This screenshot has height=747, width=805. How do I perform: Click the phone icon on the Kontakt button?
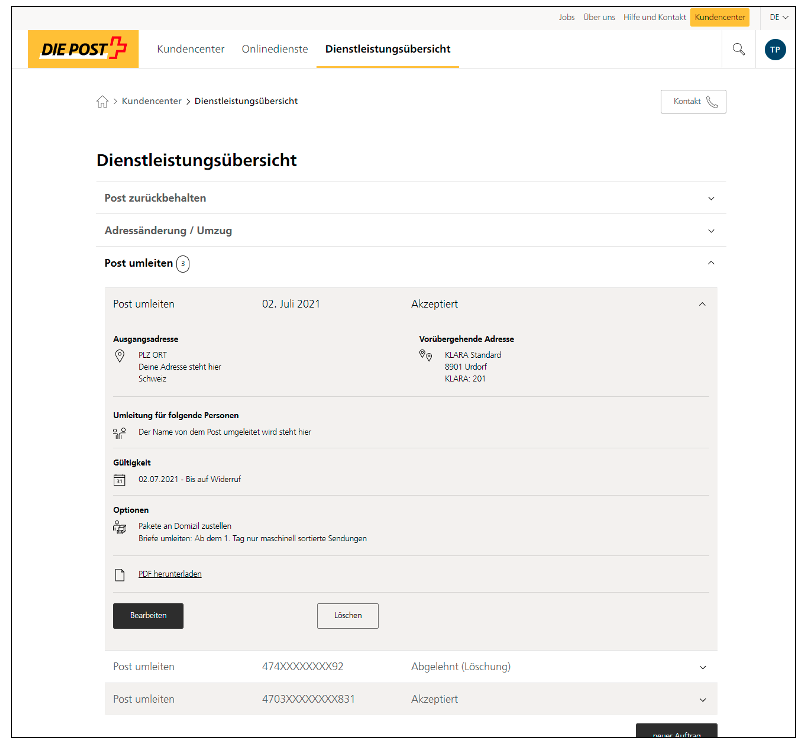[x=710, y=101]
